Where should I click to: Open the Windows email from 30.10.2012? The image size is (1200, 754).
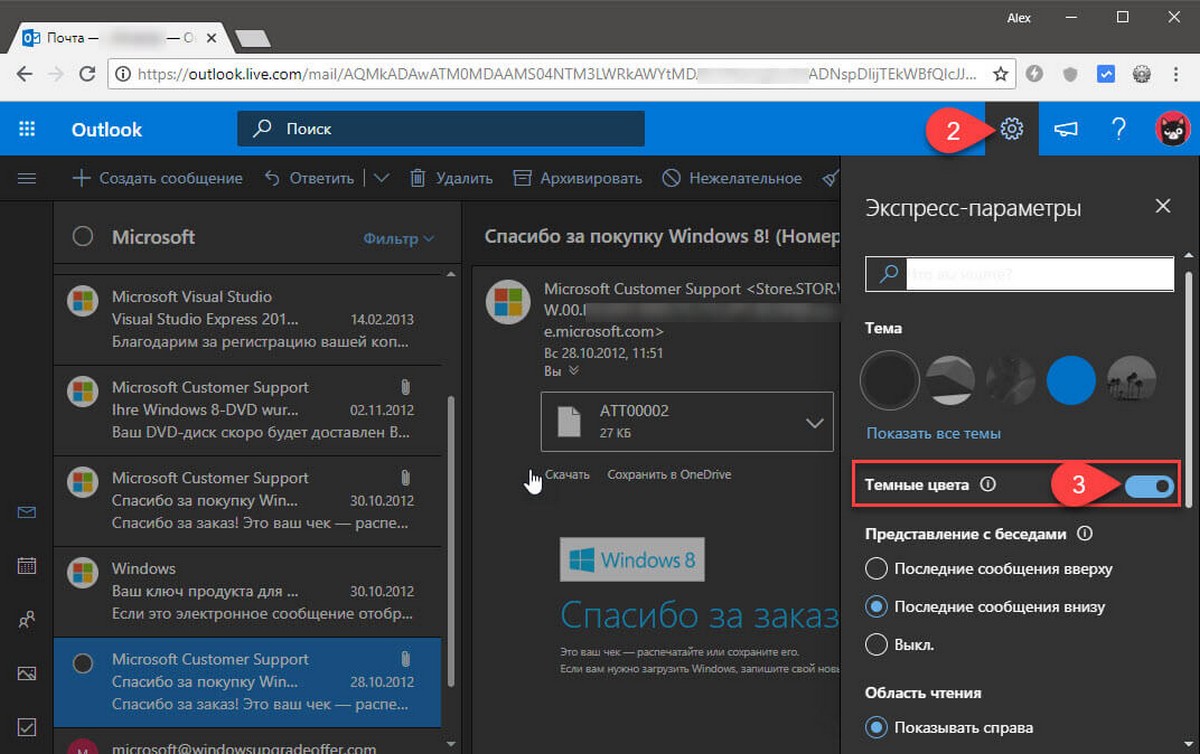point(247,591)
